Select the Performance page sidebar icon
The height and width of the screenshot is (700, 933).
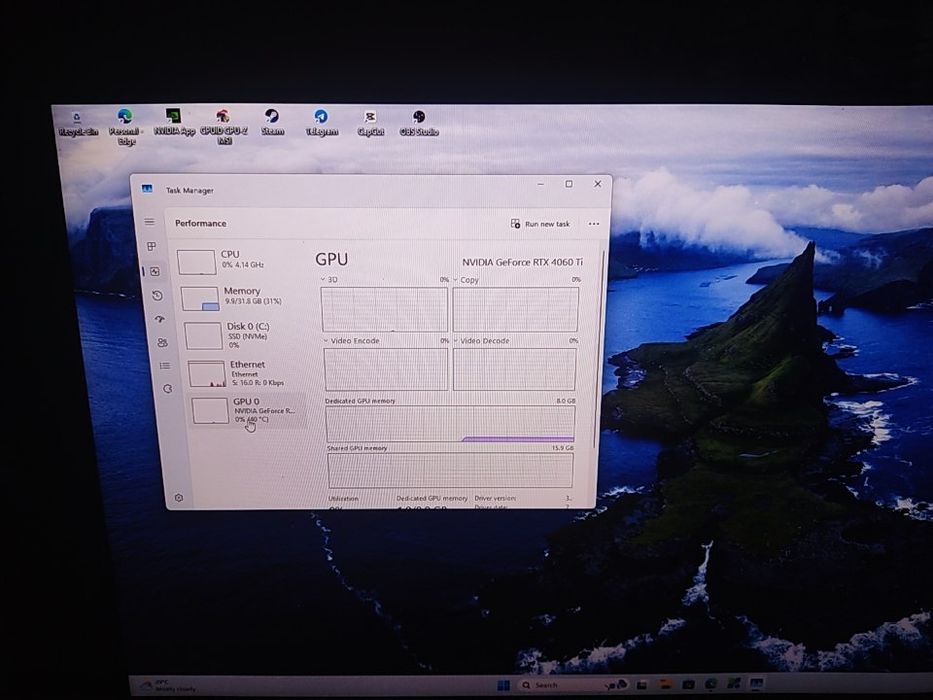pos(155,271)
